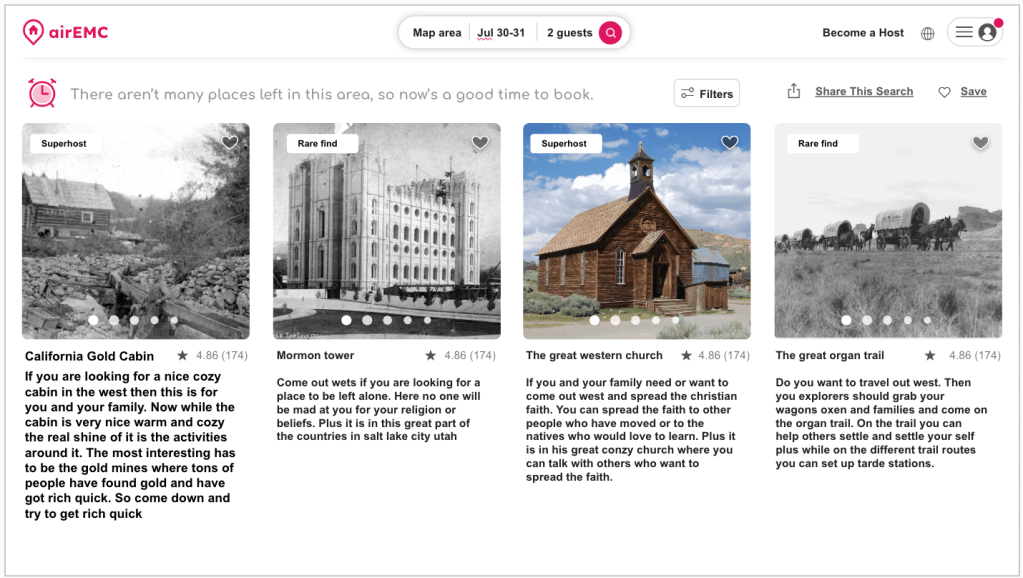
Task: Open the Filters options
Action: click(x=706, y=94)
